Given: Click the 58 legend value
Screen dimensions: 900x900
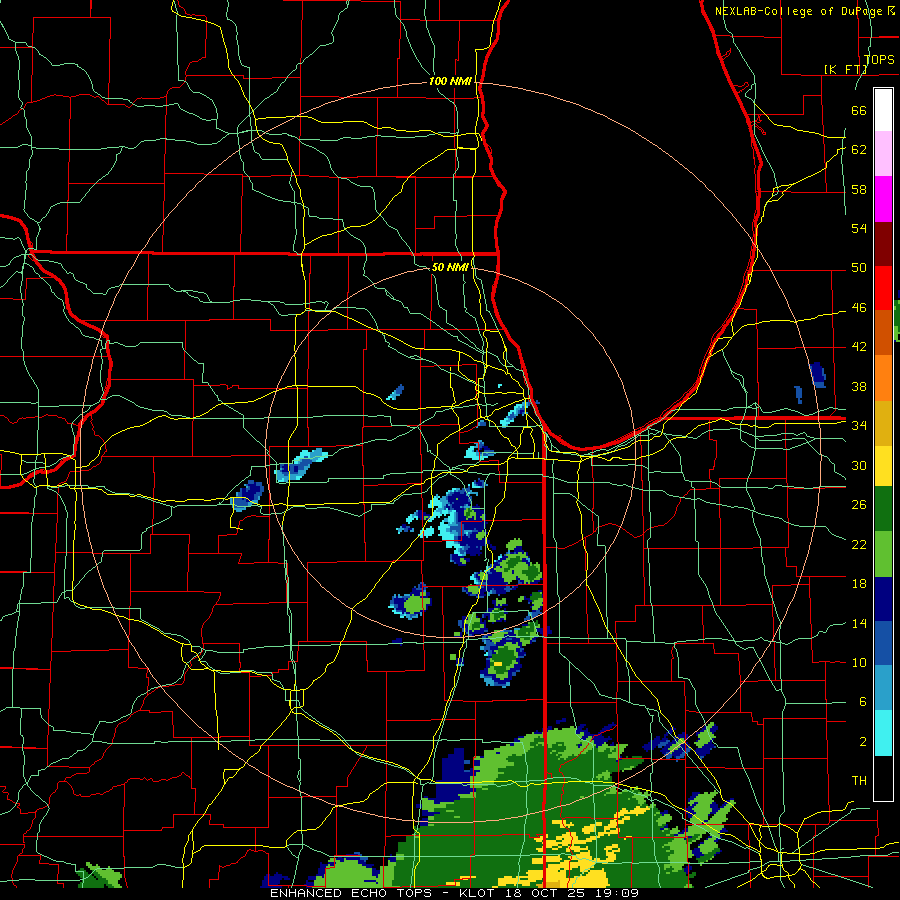Looking at the screenshot, I should pyautogui.click(x=859, y=189).
